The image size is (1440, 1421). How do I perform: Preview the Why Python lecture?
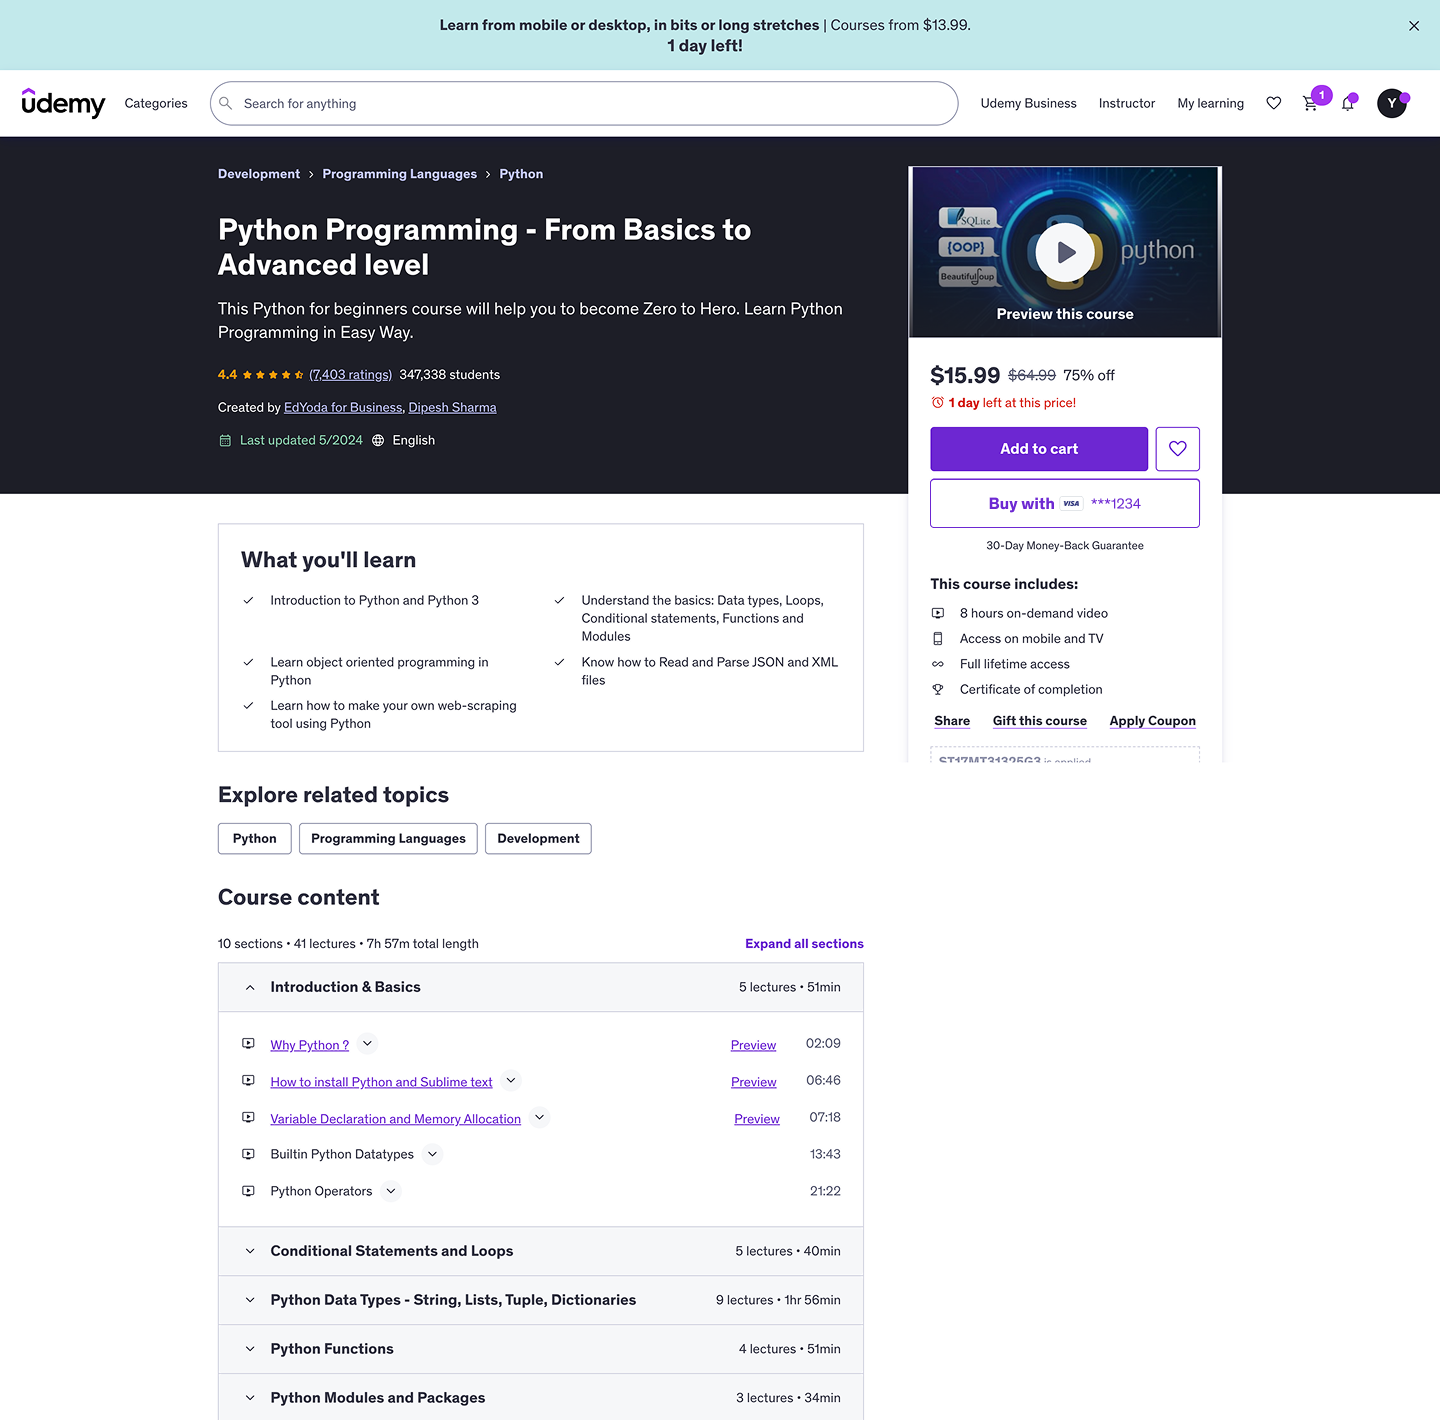coord(753,1045)
